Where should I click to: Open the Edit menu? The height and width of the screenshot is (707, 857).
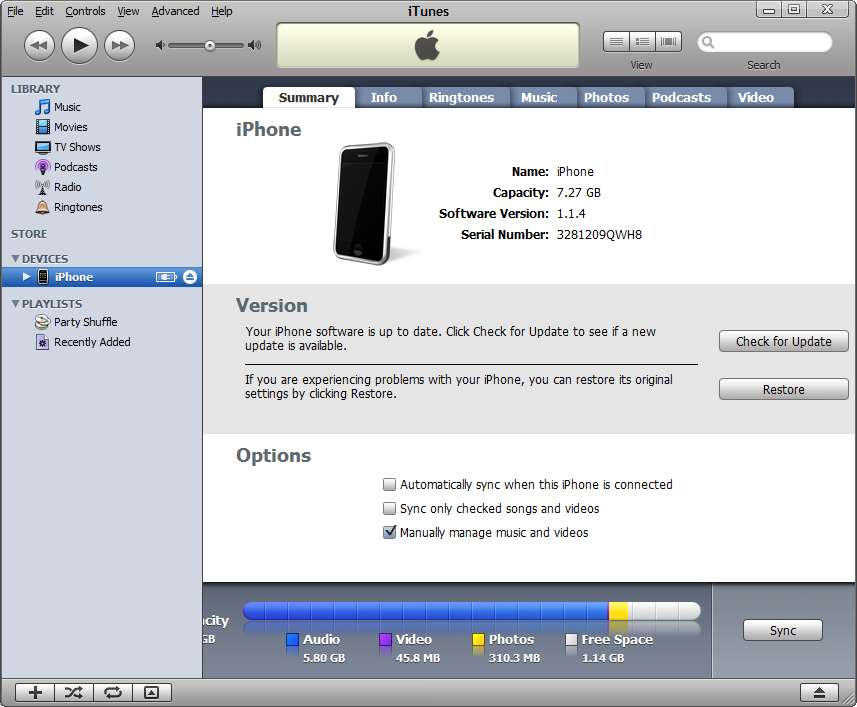pos(44,11)
